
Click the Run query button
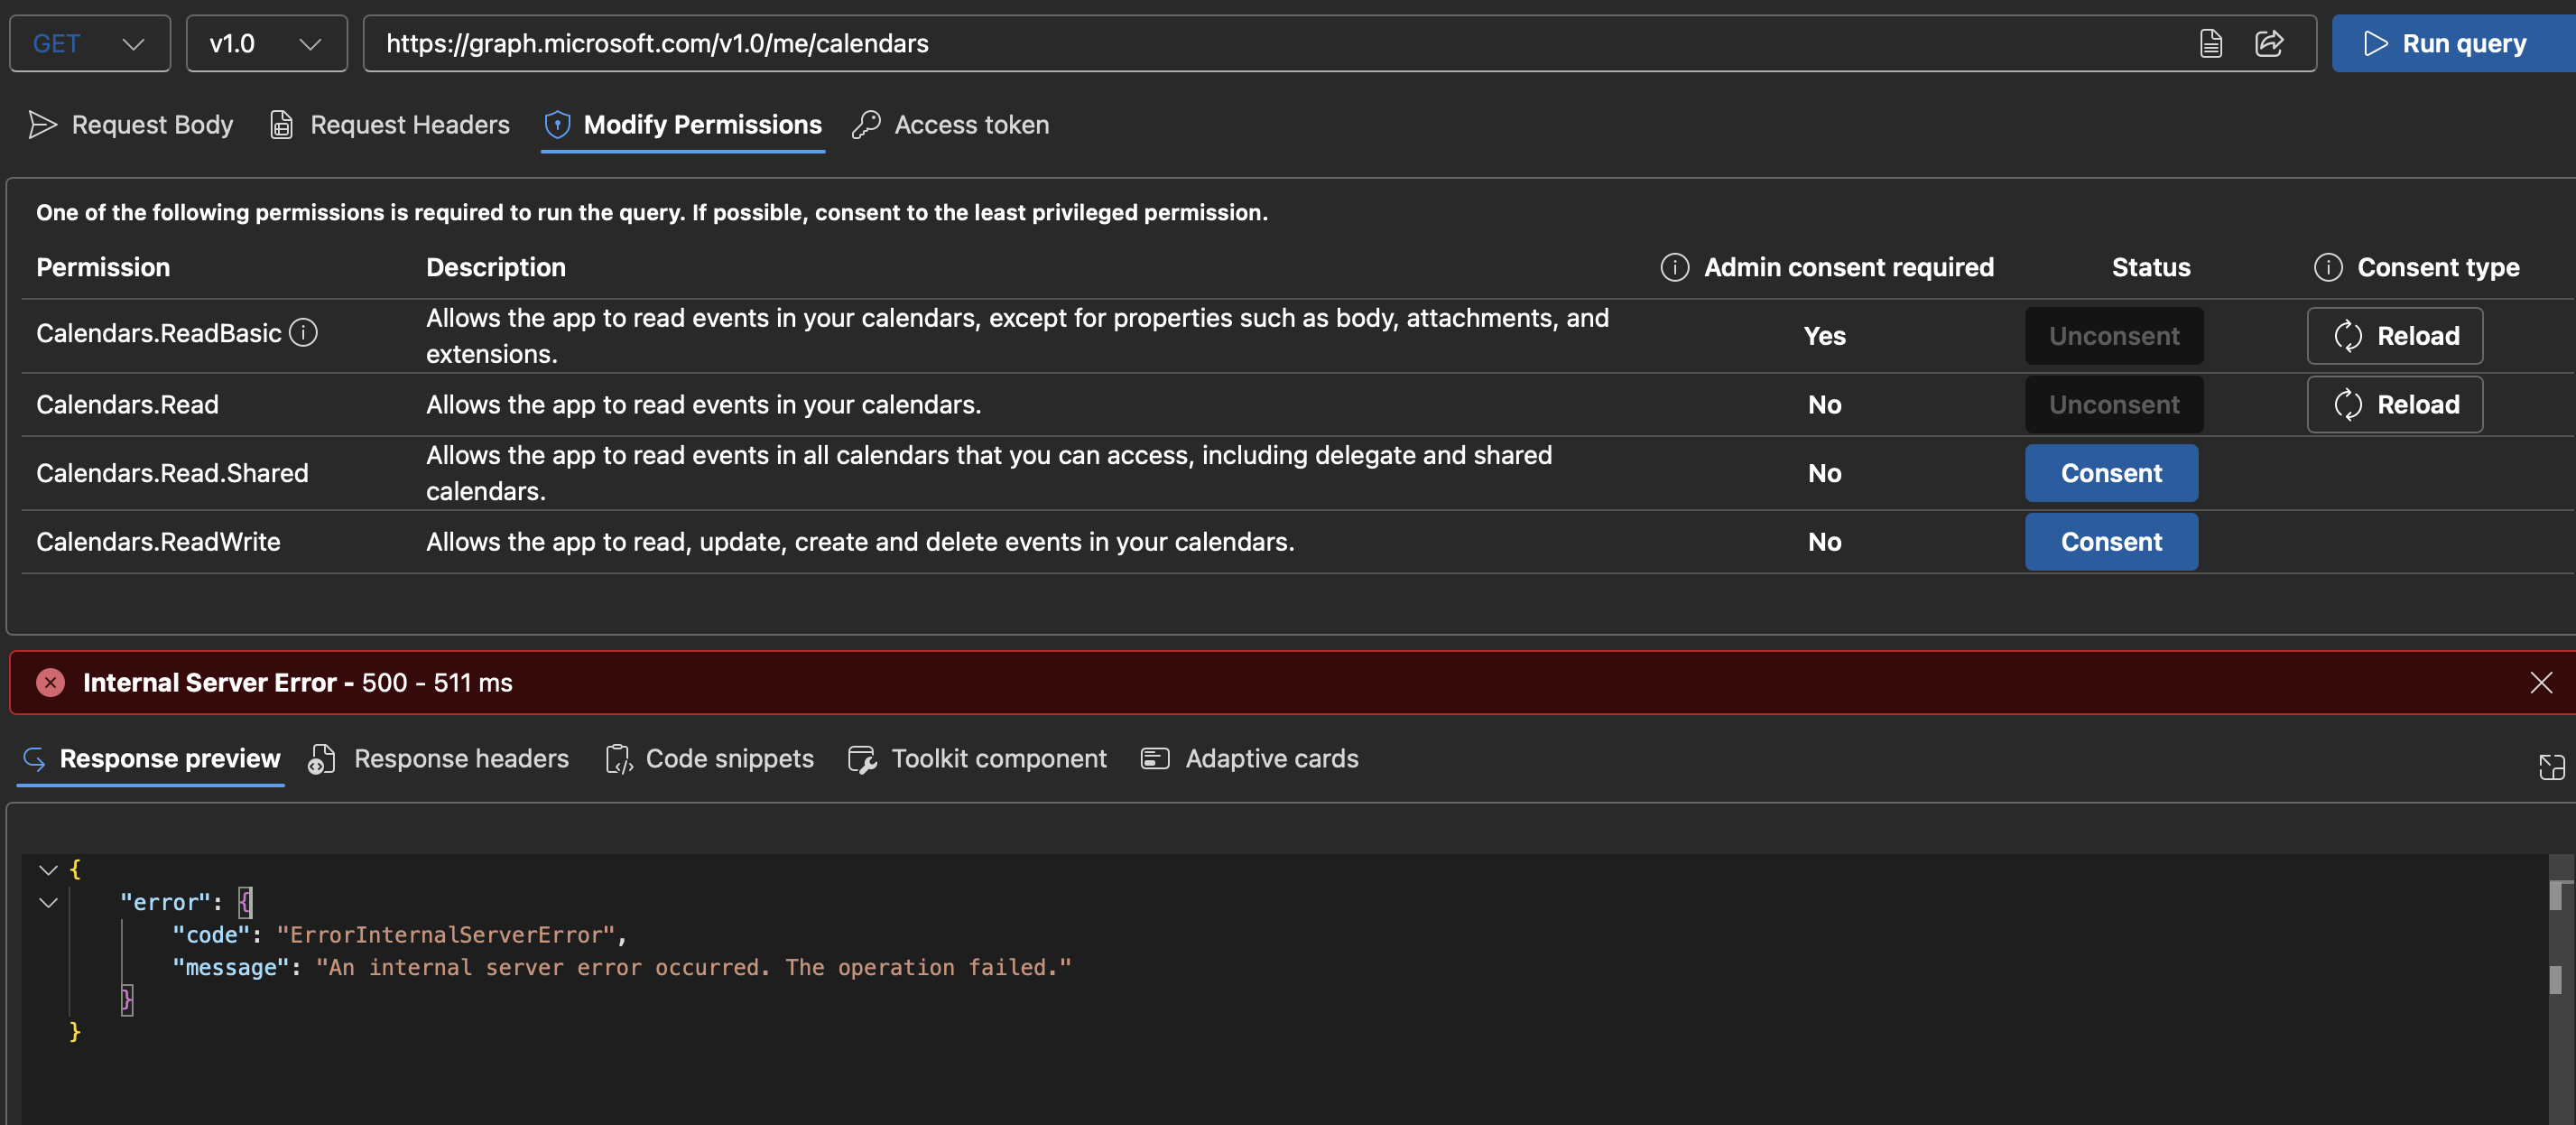coord(2453,43)
